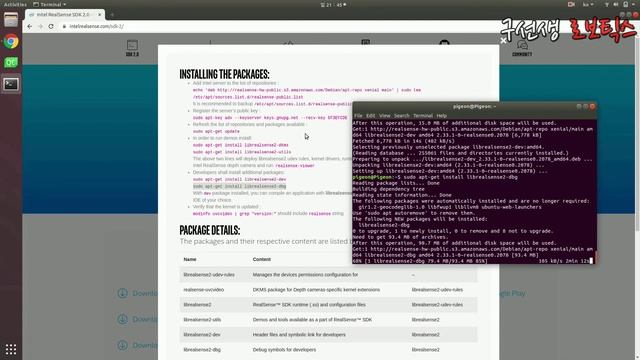The image size is (640, 360).
Task: Click the 'sudo apt-get update' command
Action: tap(216, 131)
